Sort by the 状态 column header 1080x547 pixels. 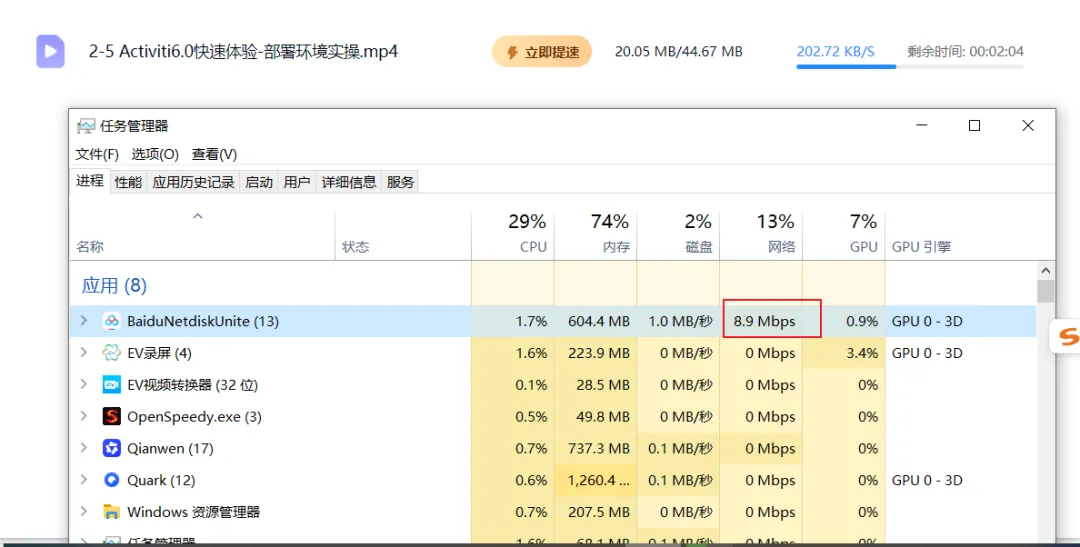pyautogui.click(x=355, y=247)
